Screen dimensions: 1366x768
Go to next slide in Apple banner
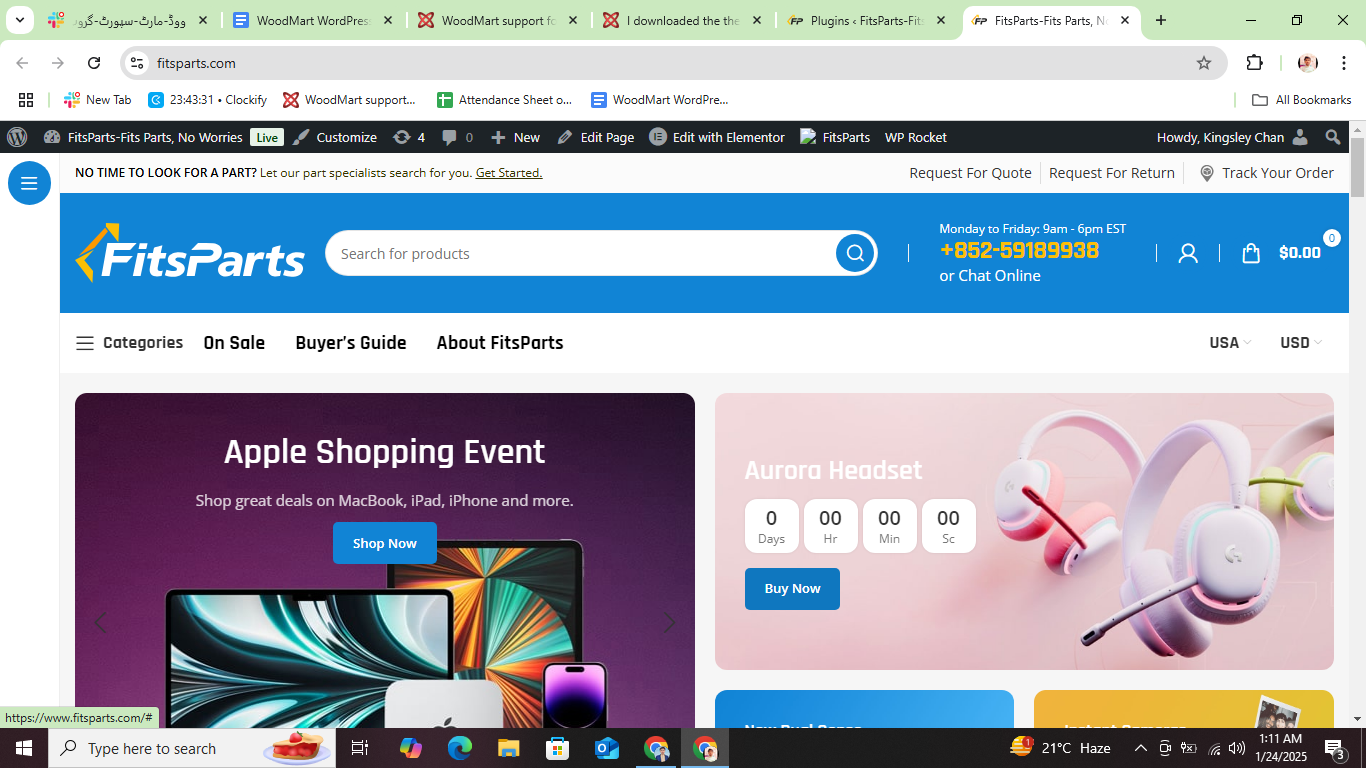point(670,623)
